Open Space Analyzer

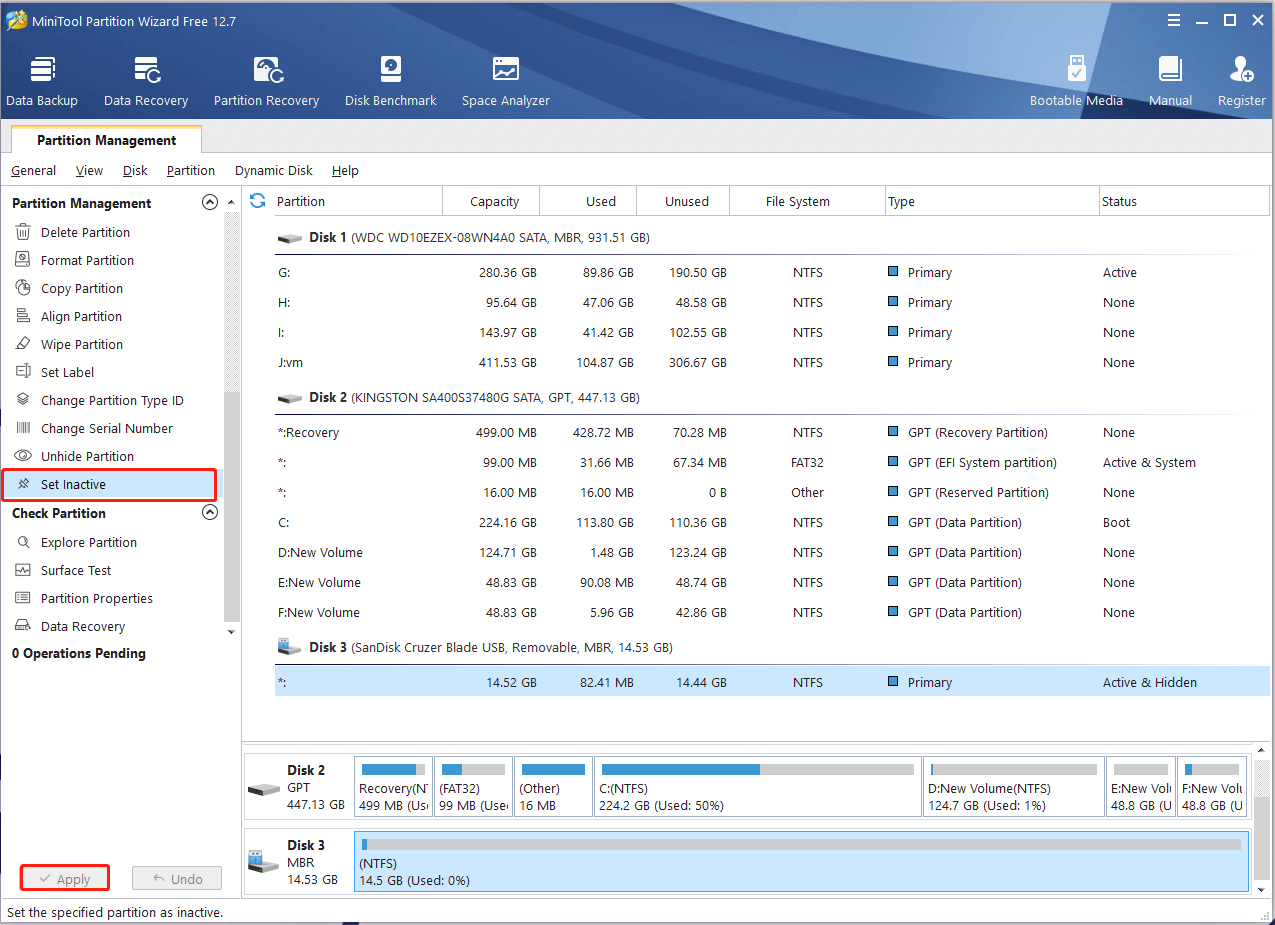pos(506,82)
